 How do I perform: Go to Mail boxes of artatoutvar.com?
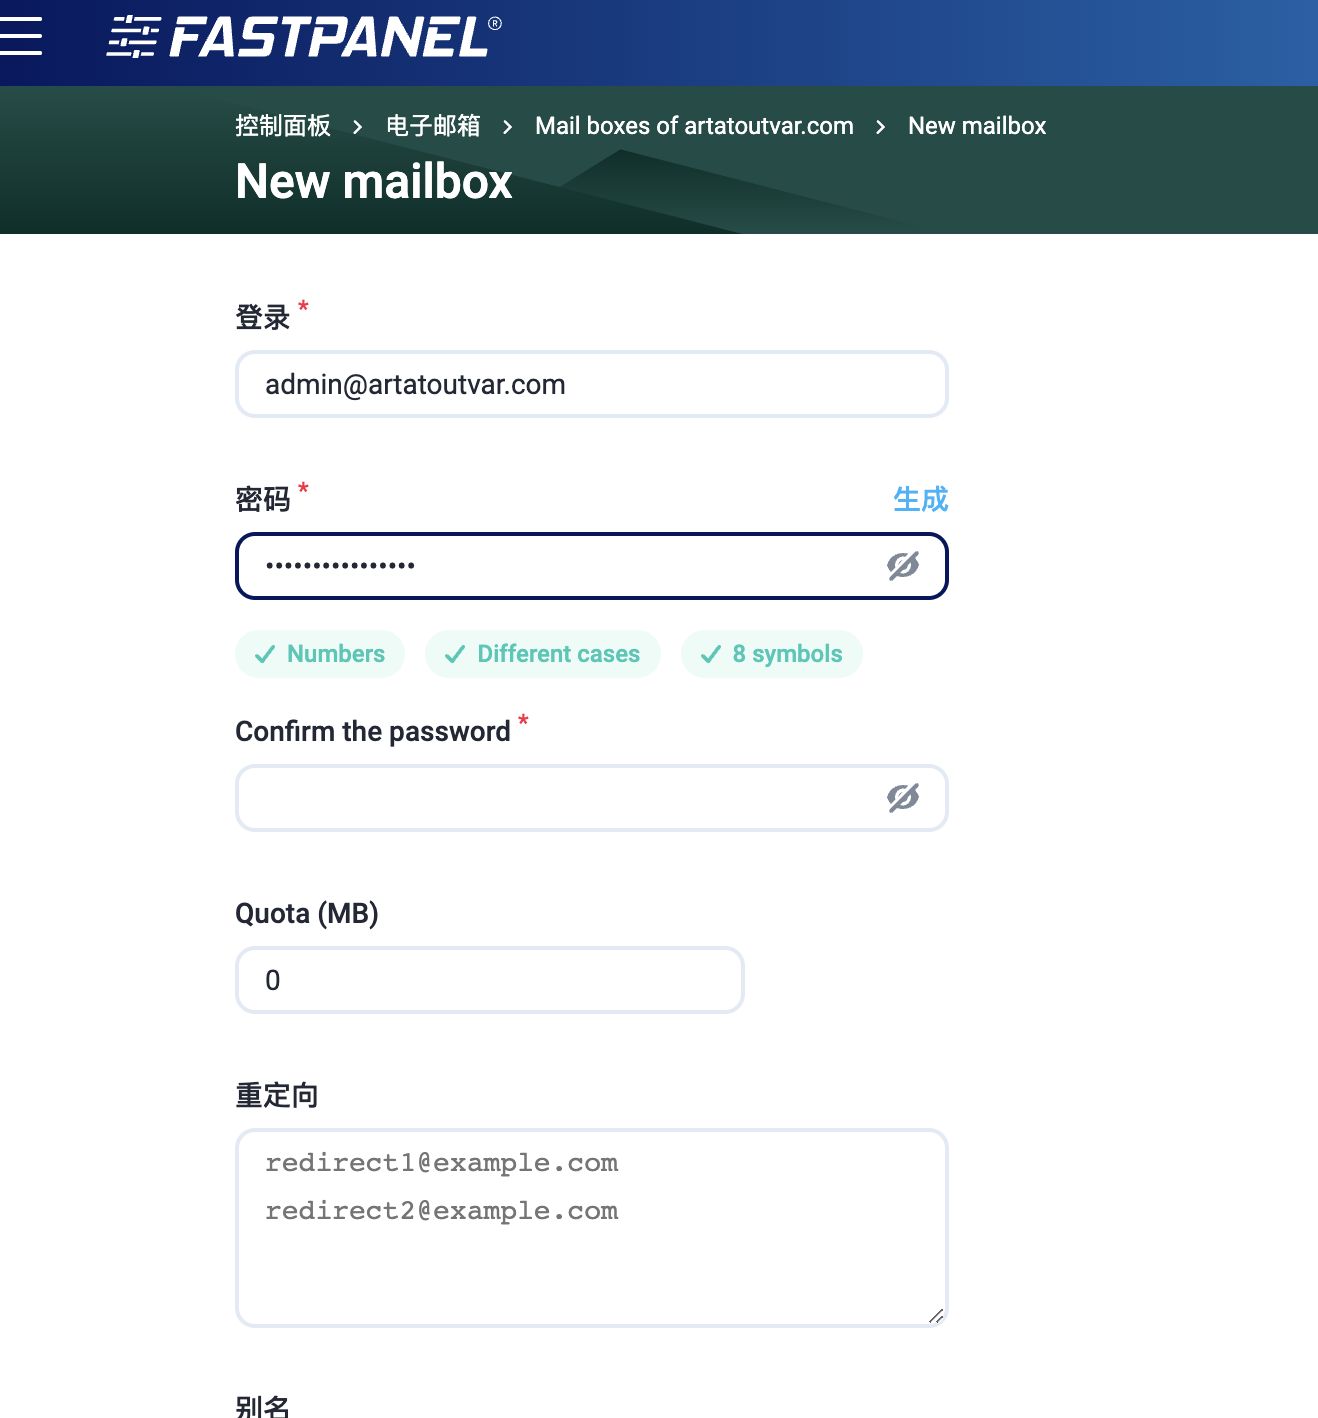pos(694,126)
